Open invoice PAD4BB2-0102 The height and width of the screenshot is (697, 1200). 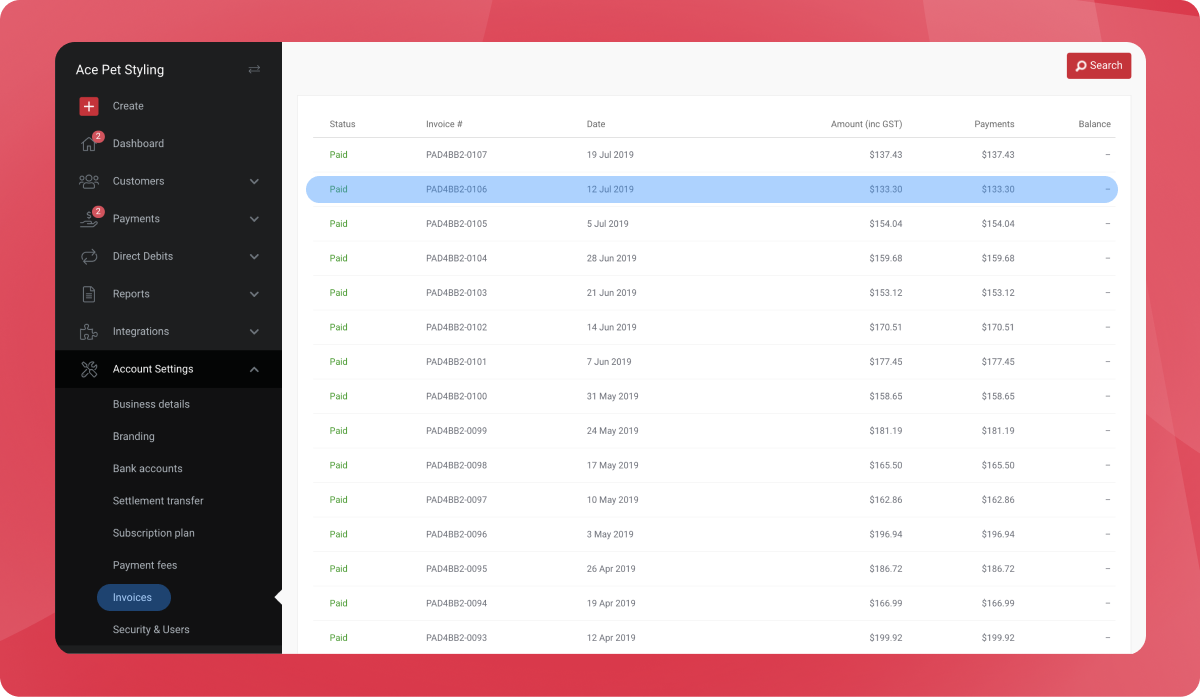(x=456, y=327)
